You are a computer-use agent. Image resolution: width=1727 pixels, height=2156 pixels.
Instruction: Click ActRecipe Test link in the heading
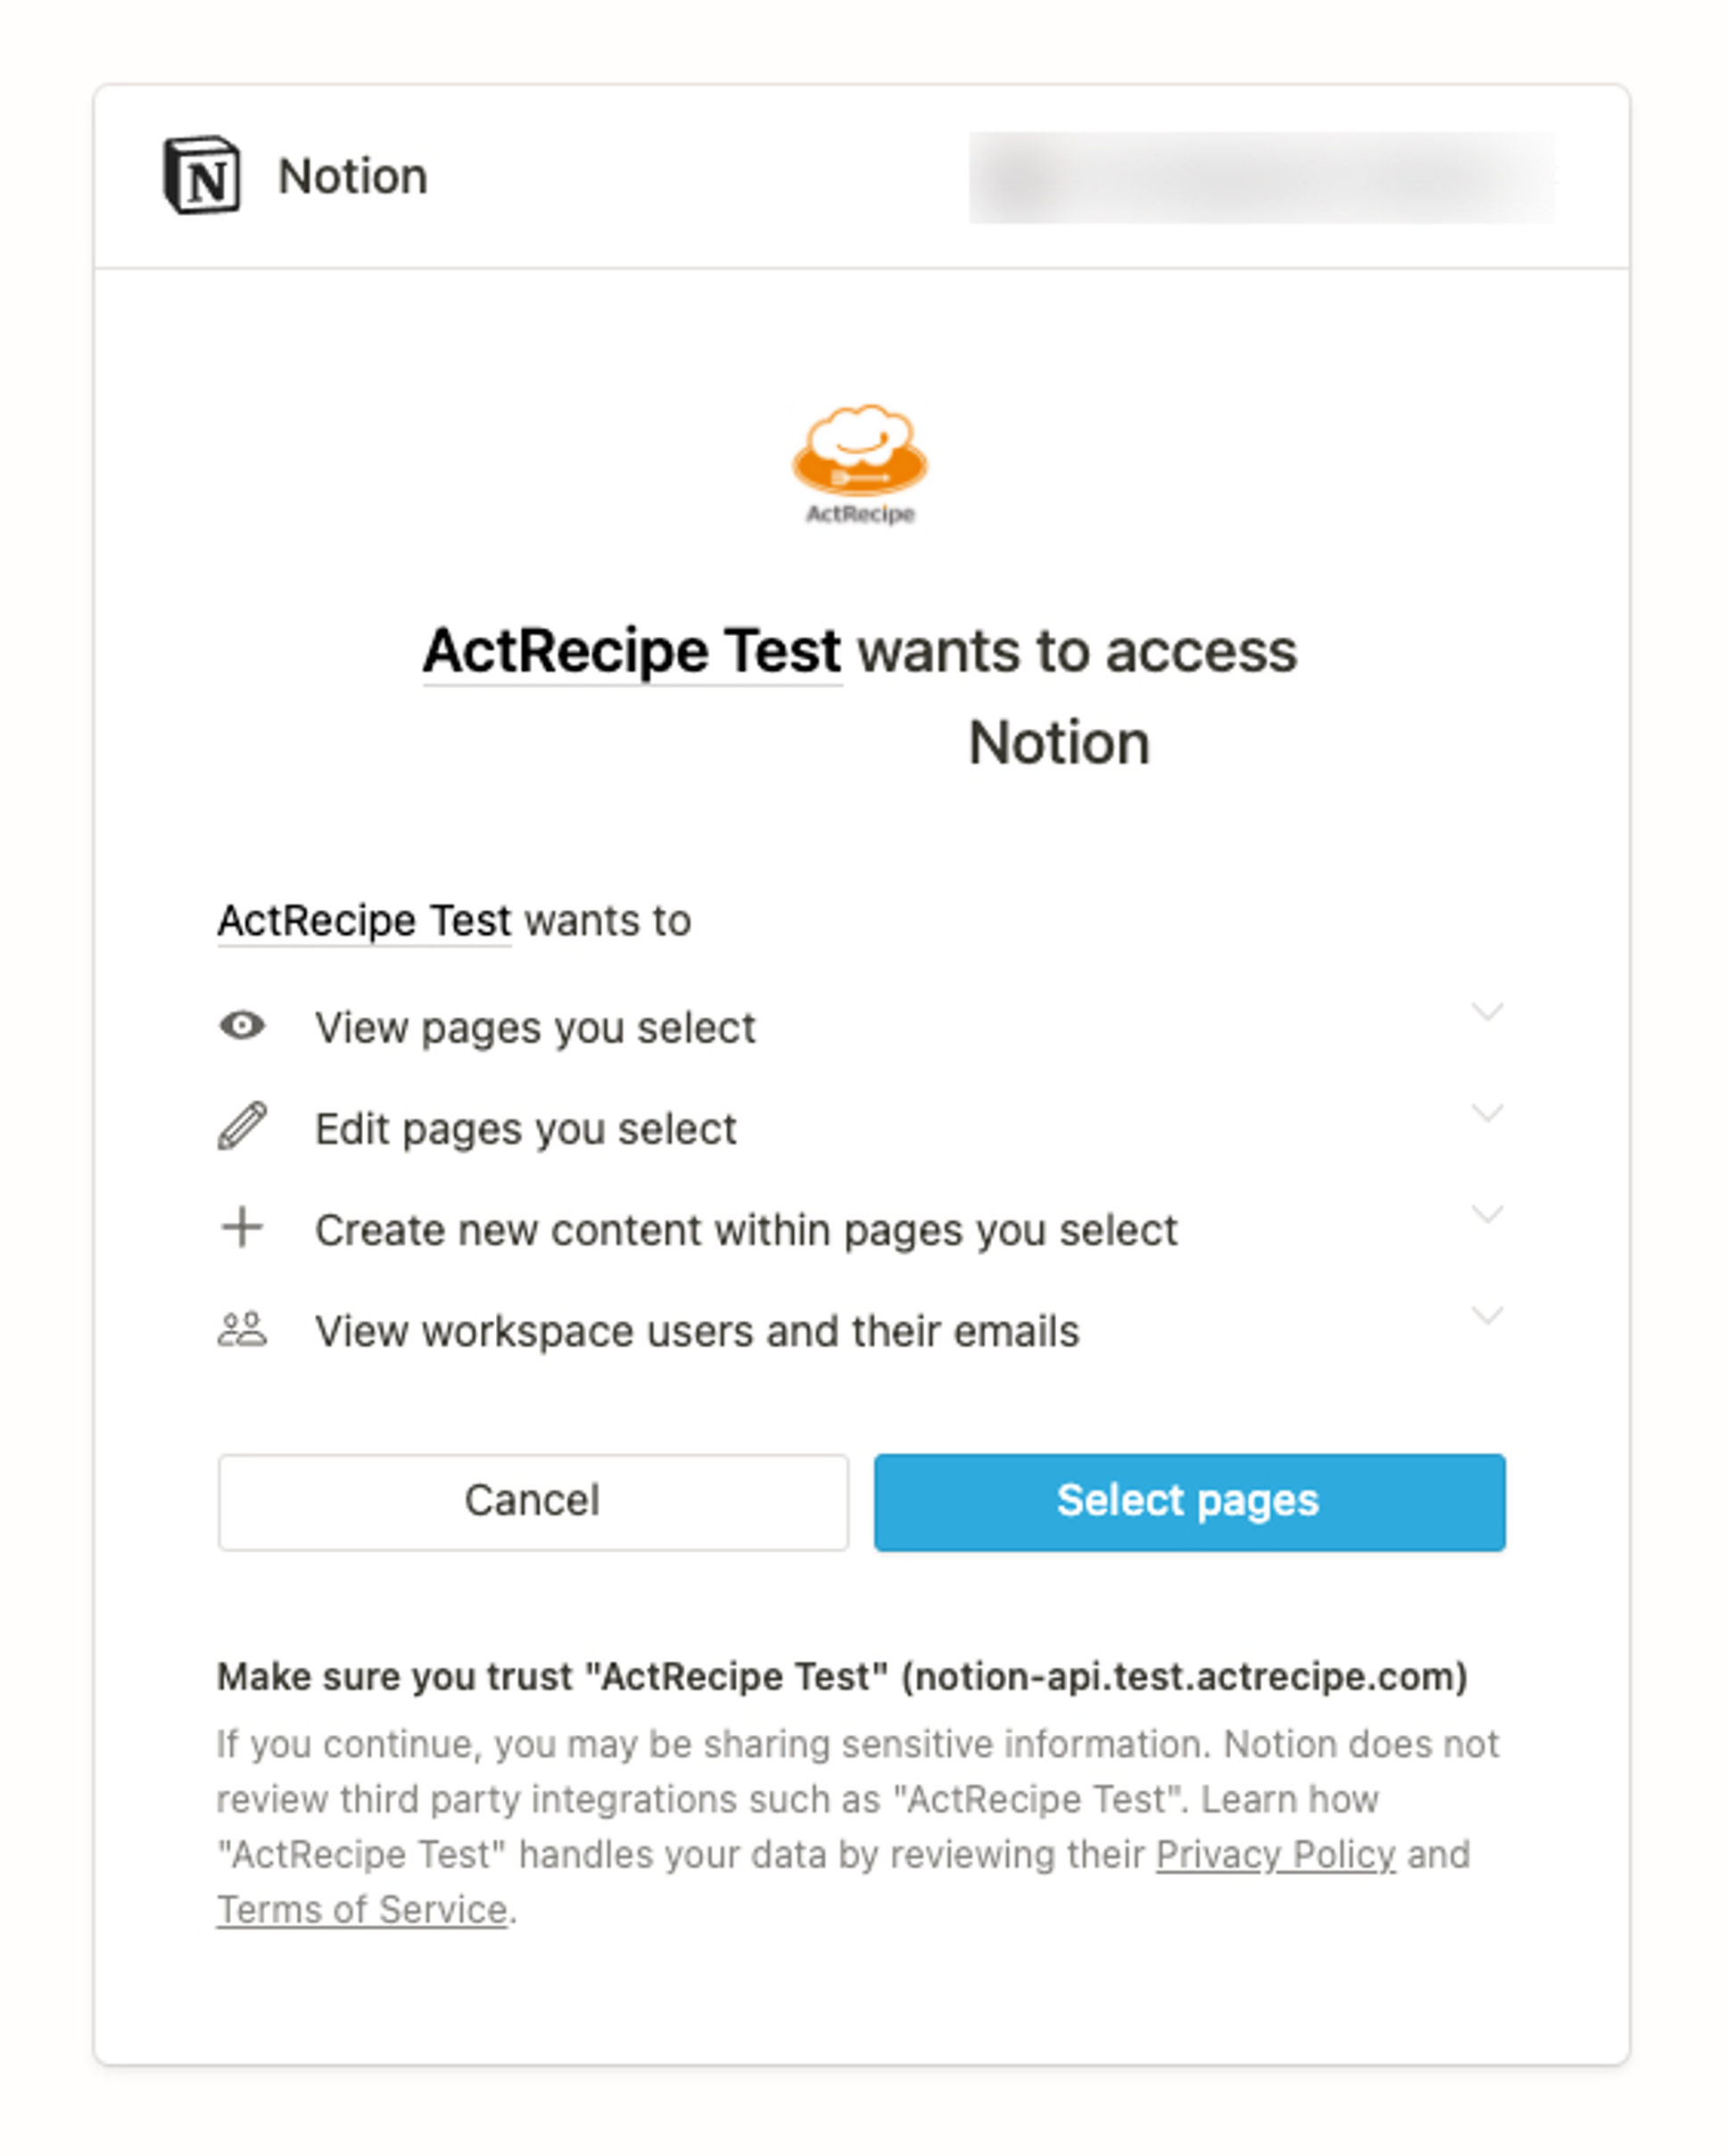632,651
